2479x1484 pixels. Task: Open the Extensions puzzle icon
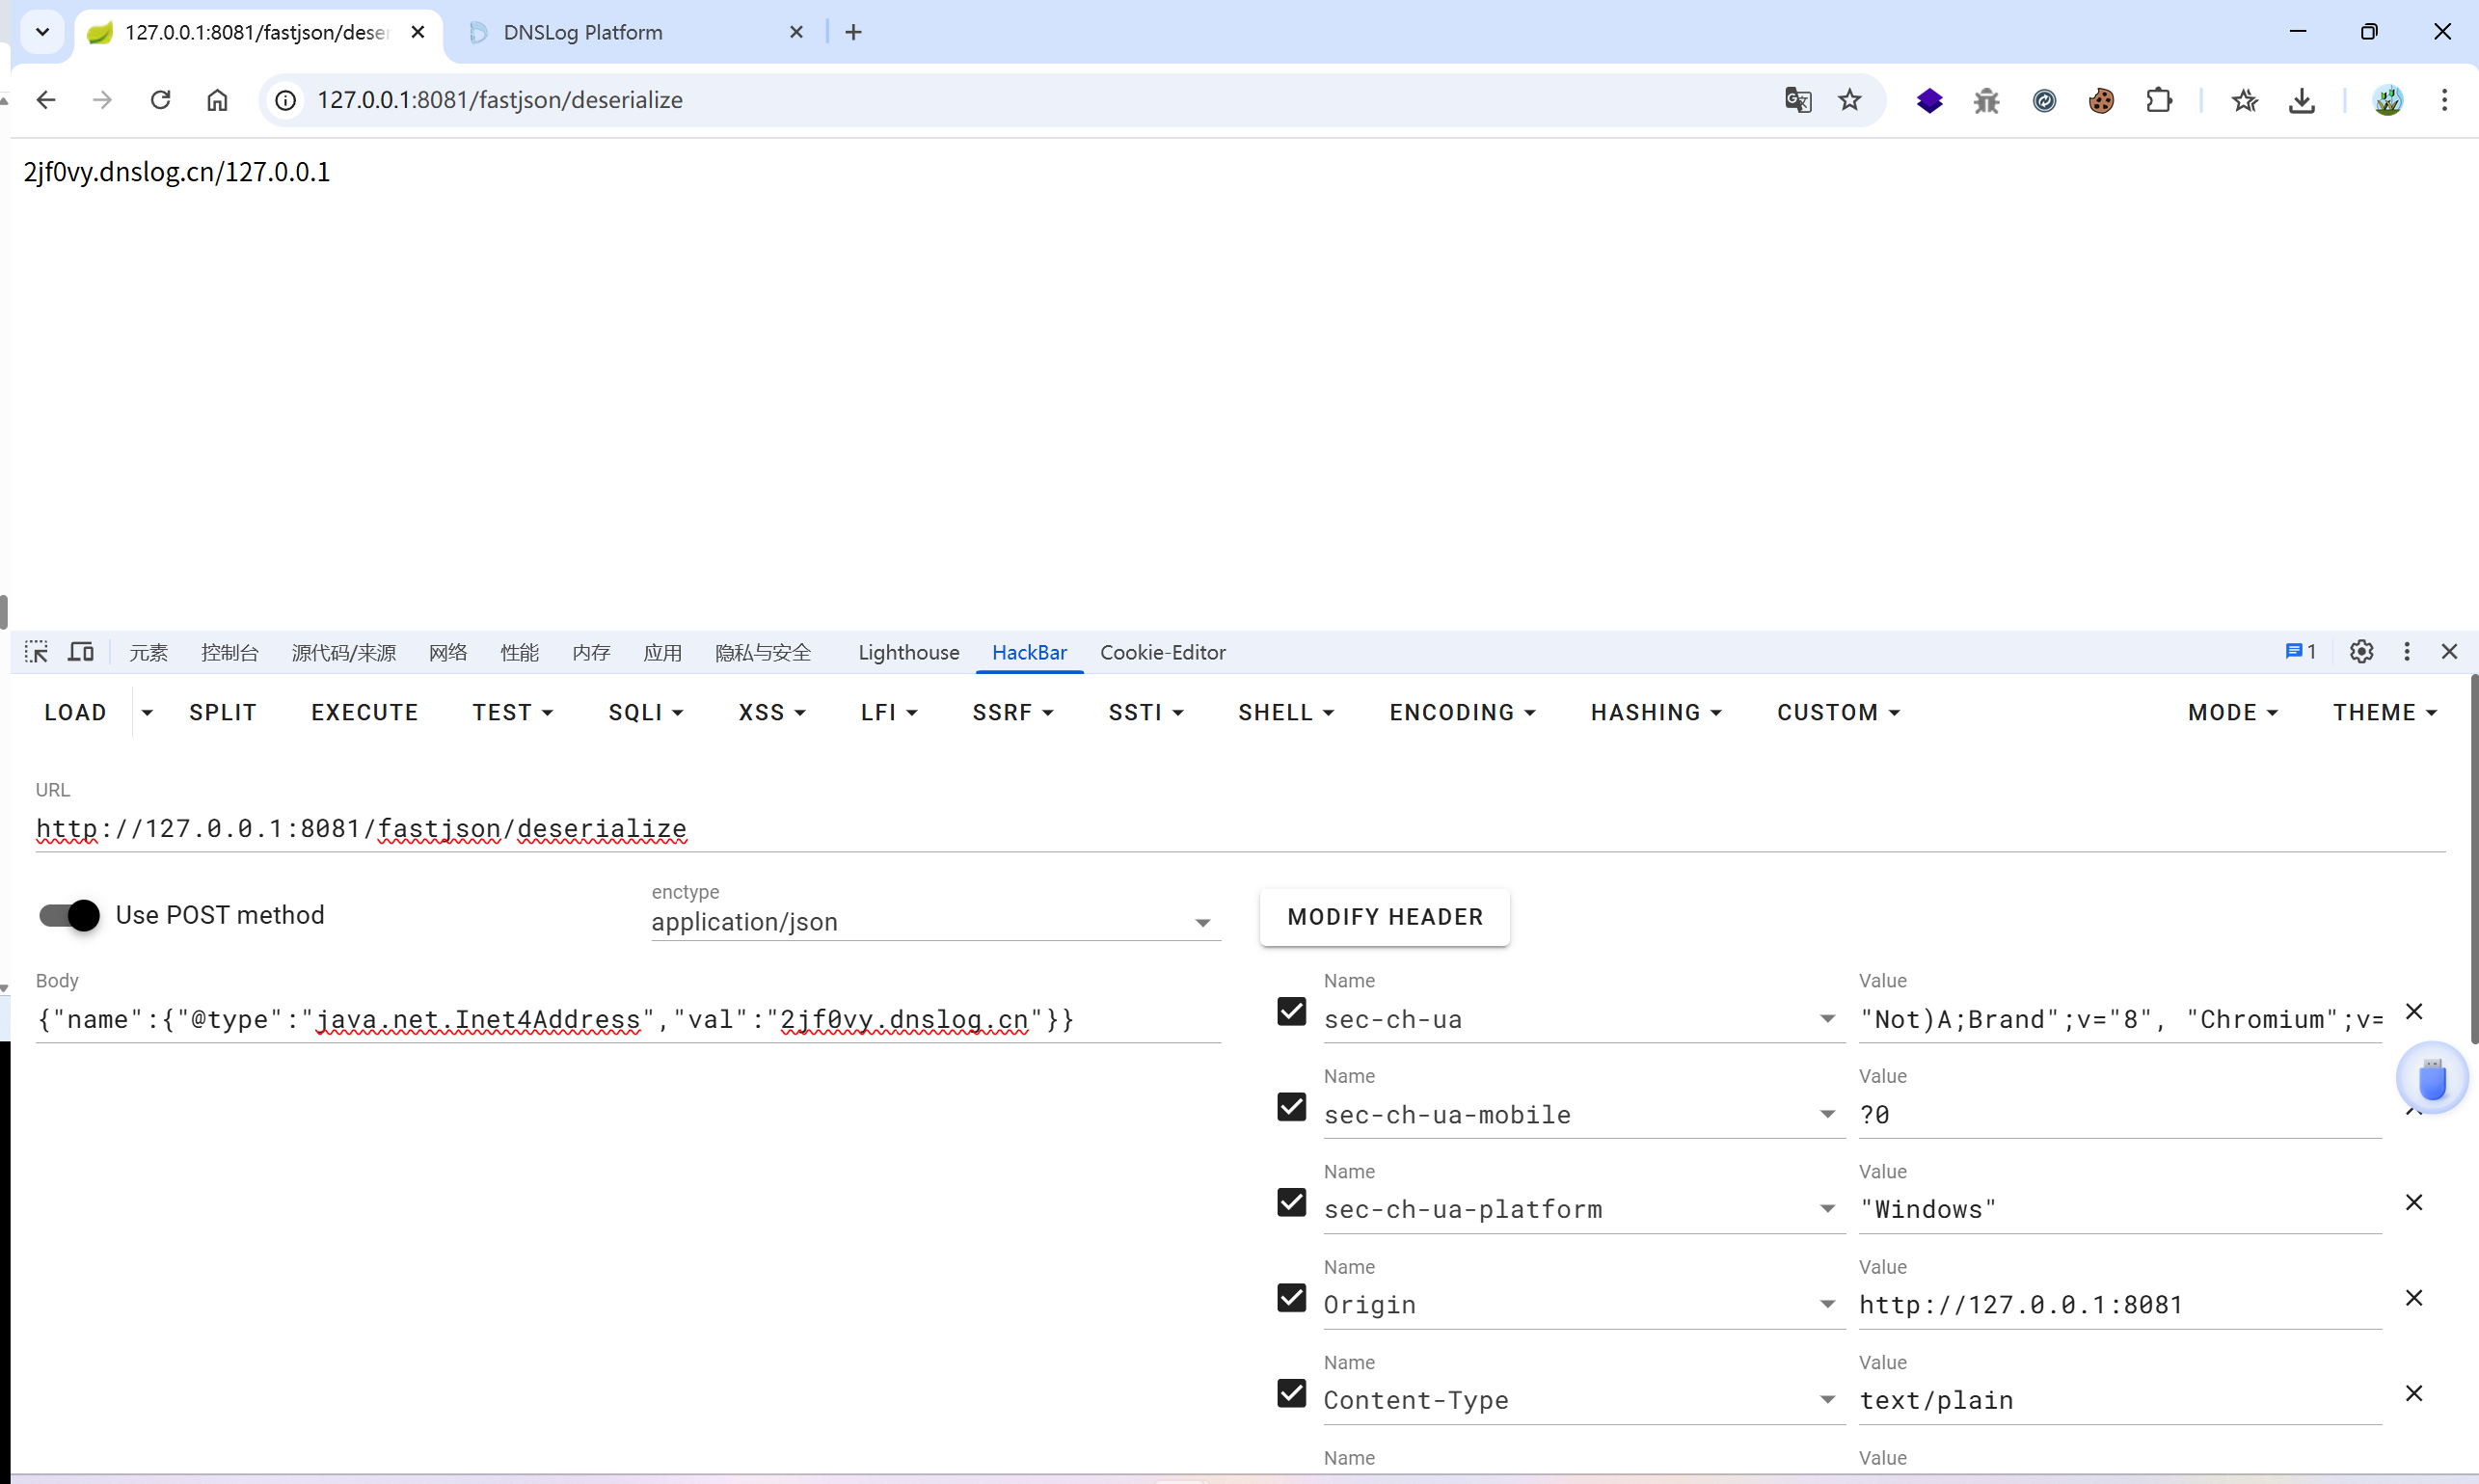(x=2158, y=100)
